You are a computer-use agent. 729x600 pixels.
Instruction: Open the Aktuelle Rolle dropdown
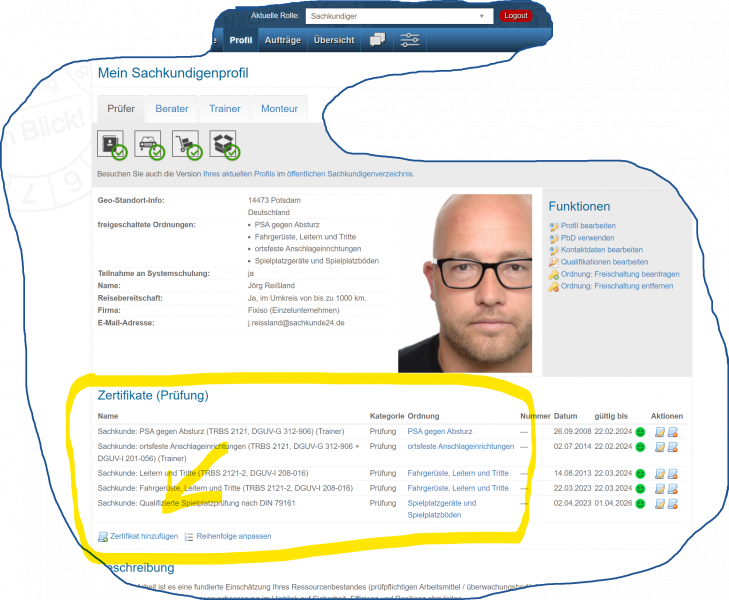398,16
